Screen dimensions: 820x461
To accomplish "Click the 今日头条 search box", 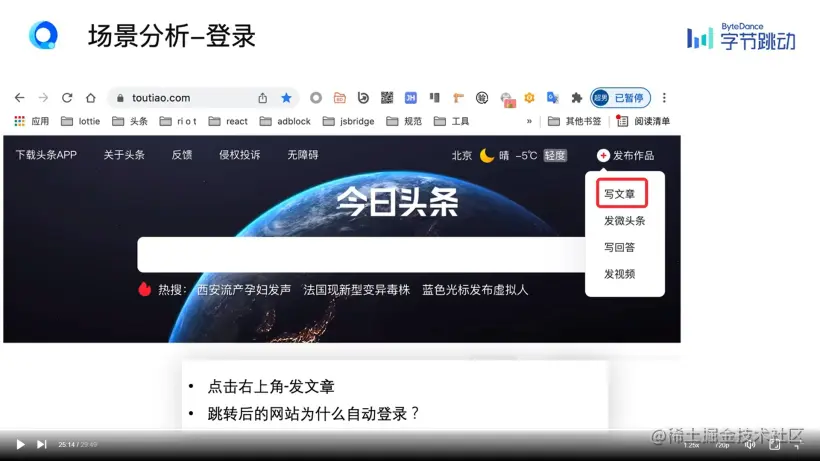I will [361, 255].
